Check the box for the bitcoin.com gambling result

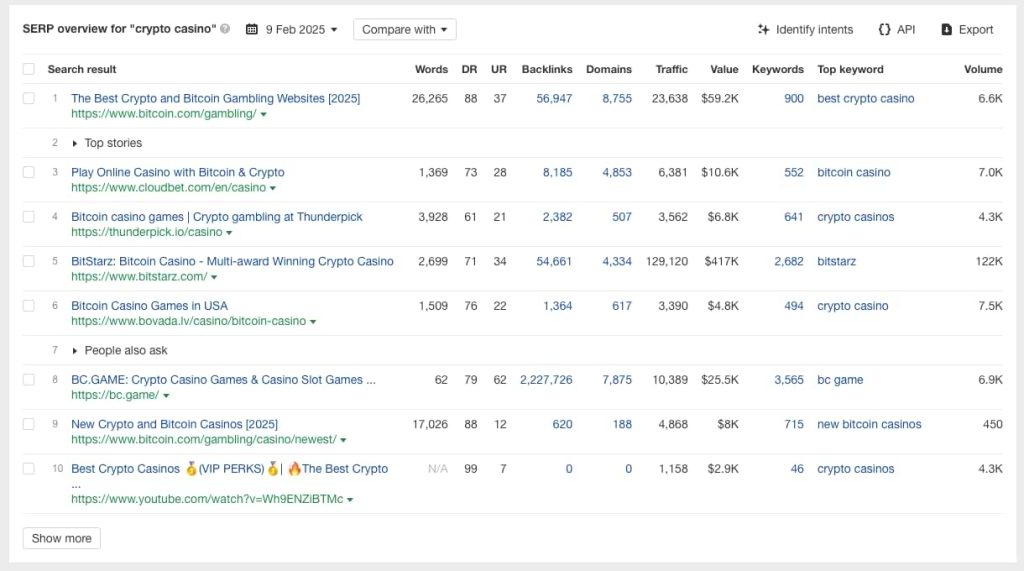pyautogui.click(x=29, y=98)
